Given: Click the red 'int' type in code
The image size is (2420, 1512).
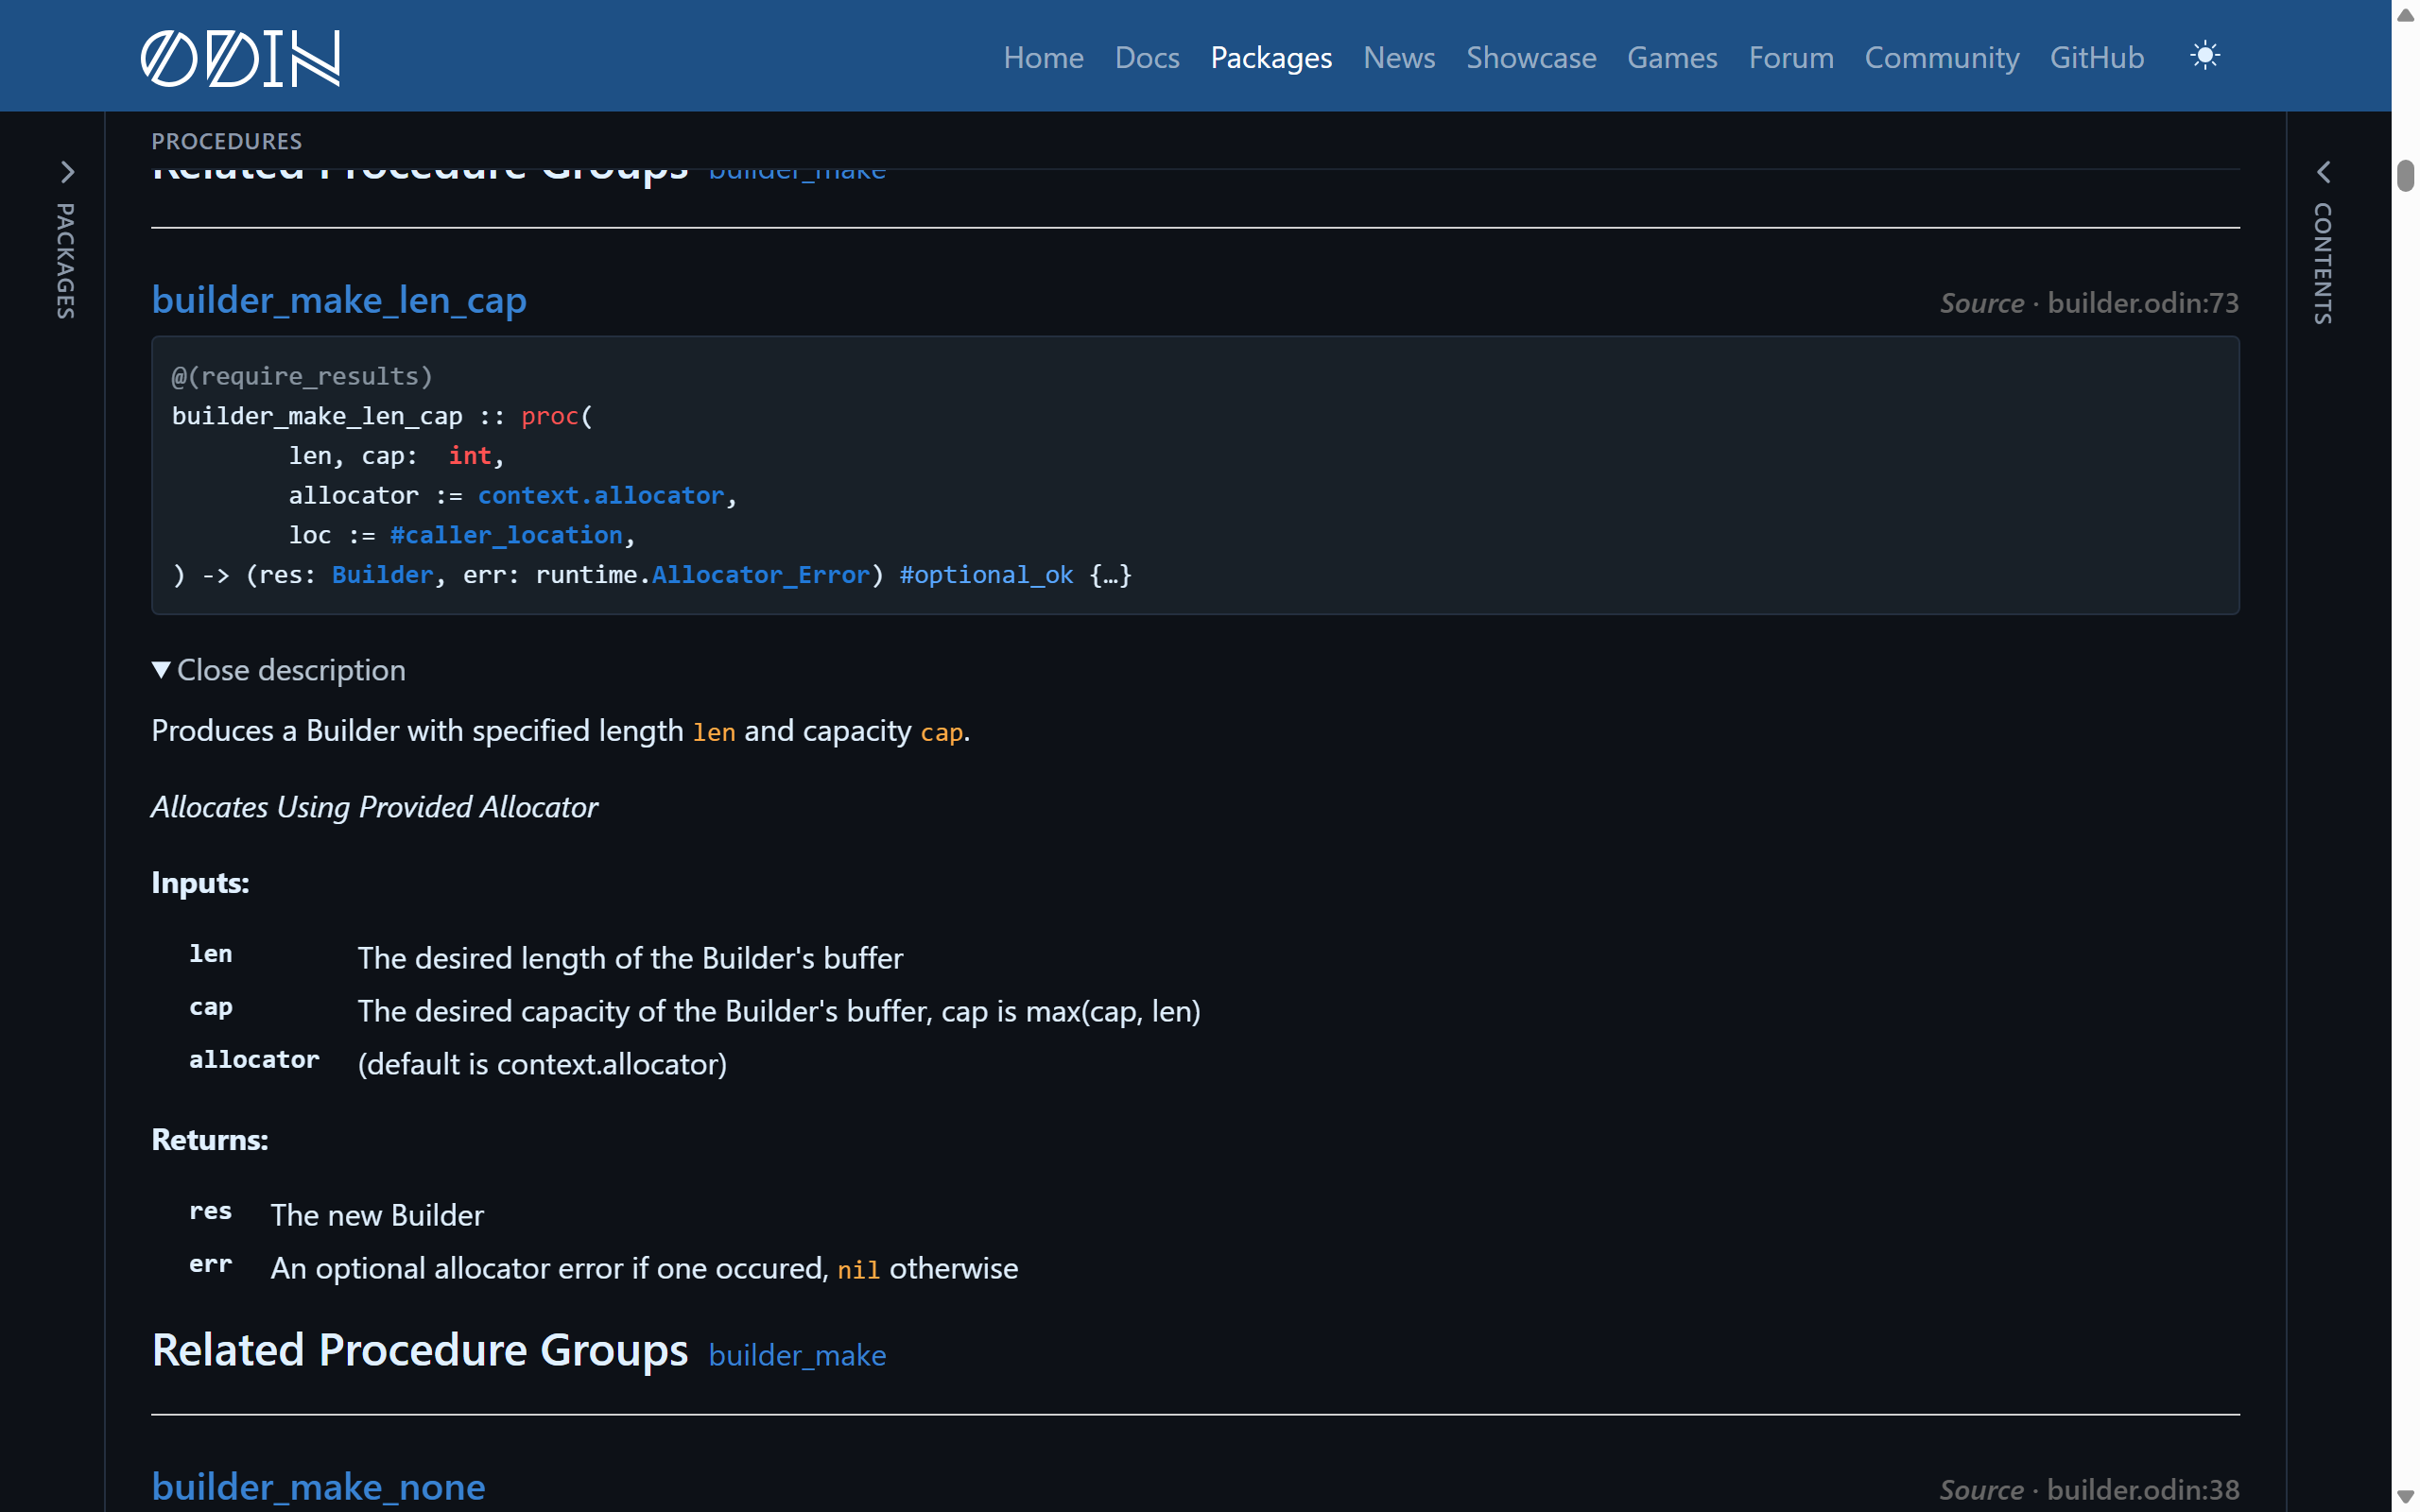Looking at the screenshot, I should coord(470,455).
